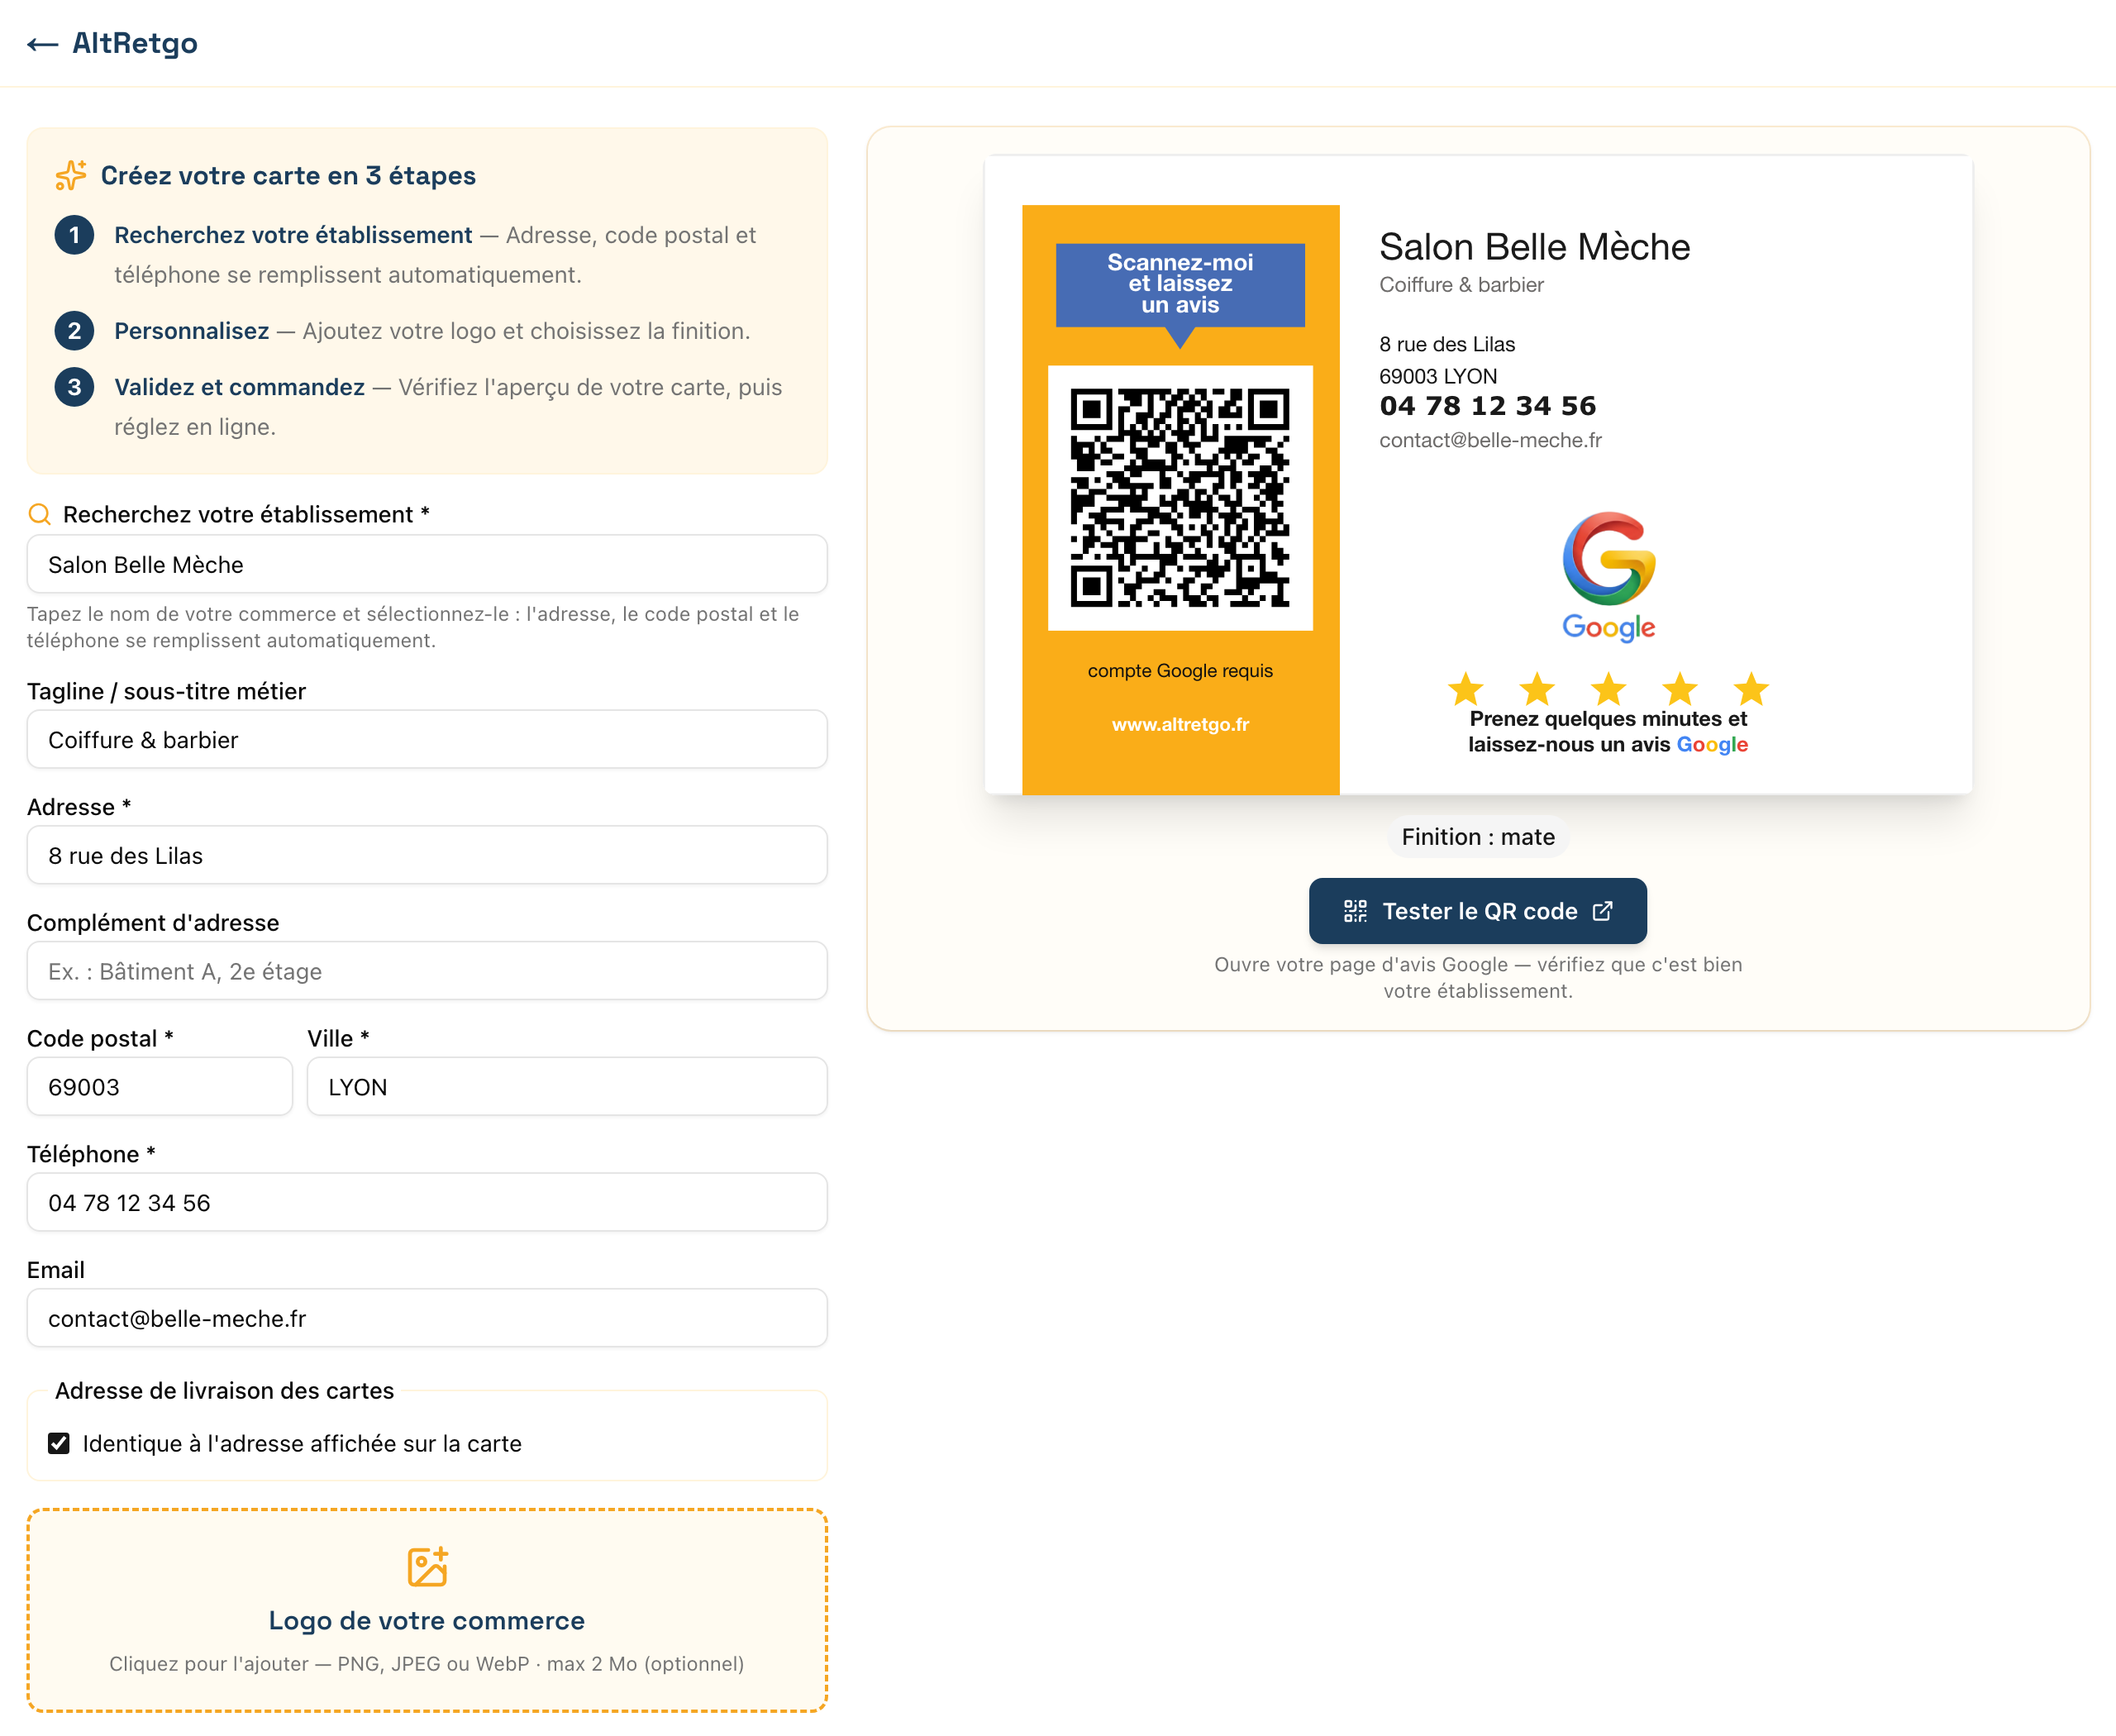Open the 'Logo de votre commerce' upload zone
2116x1736 pixels.
point(427,1610)
